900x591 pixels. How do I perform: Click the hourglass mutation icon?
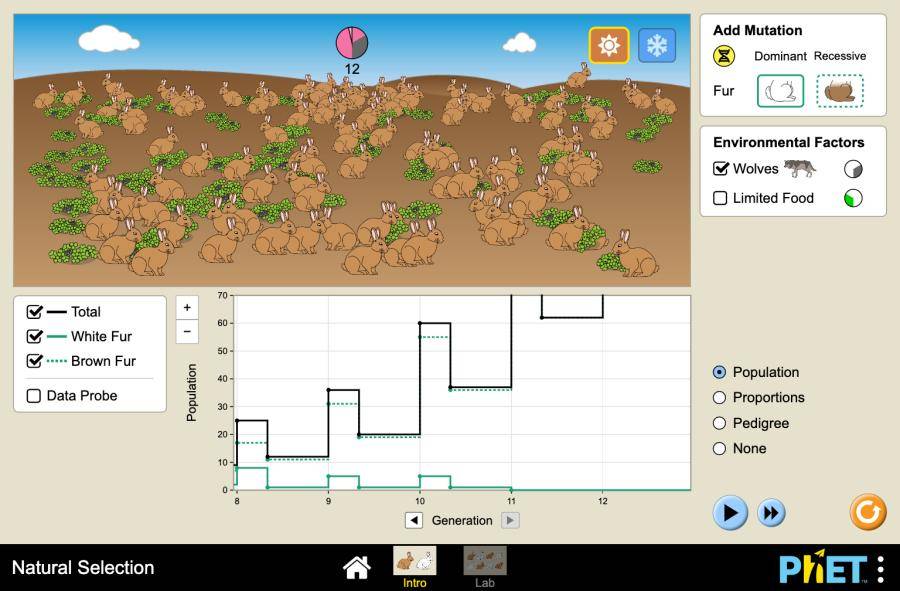[722, 56]
